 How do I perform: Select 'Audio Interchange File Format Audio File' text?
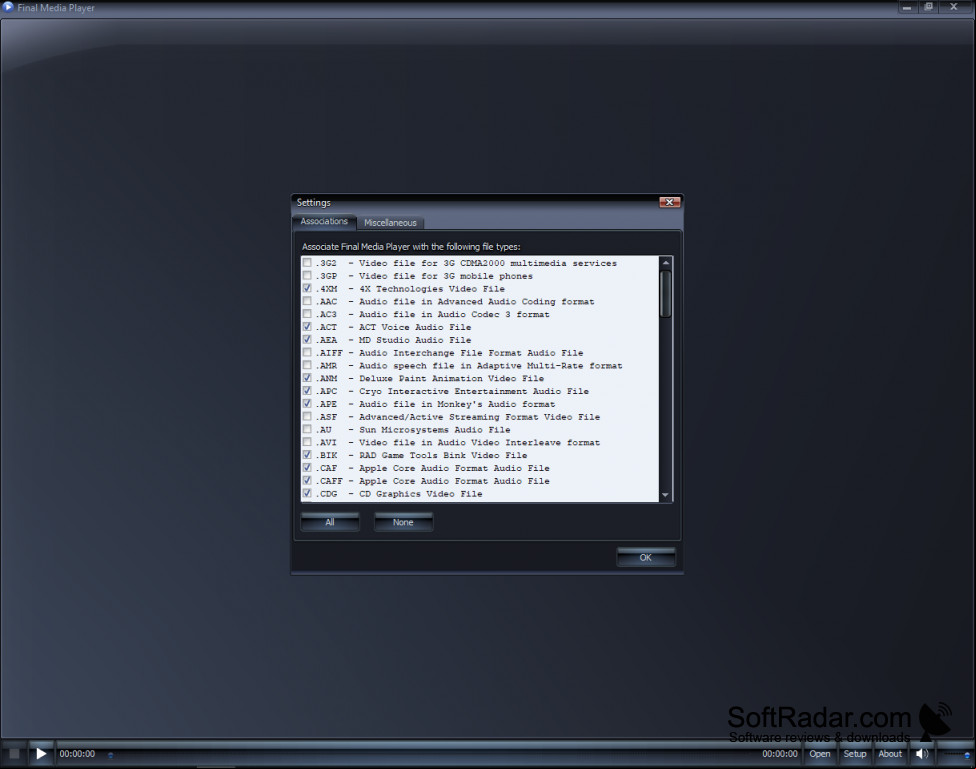click(x=471, y=353)
